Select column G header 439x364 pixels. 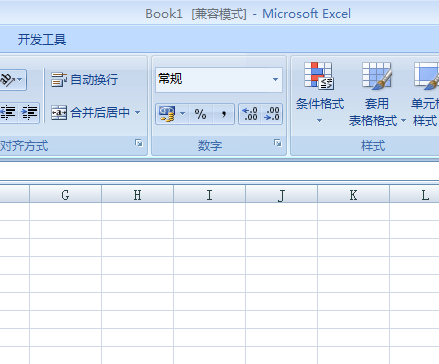[x=65, y=194]
